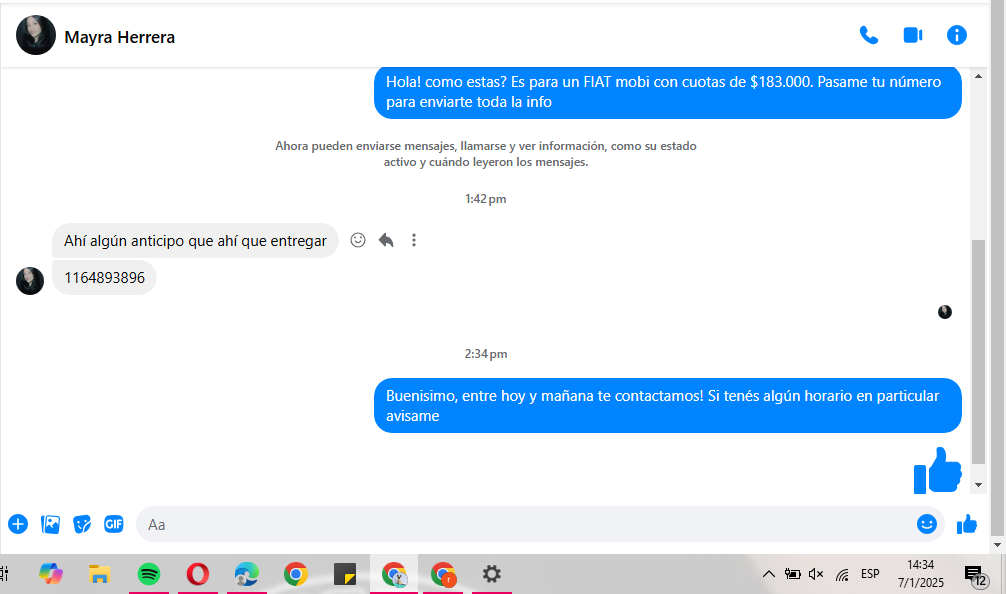Click the 2:34 pm timestamp

486,354
